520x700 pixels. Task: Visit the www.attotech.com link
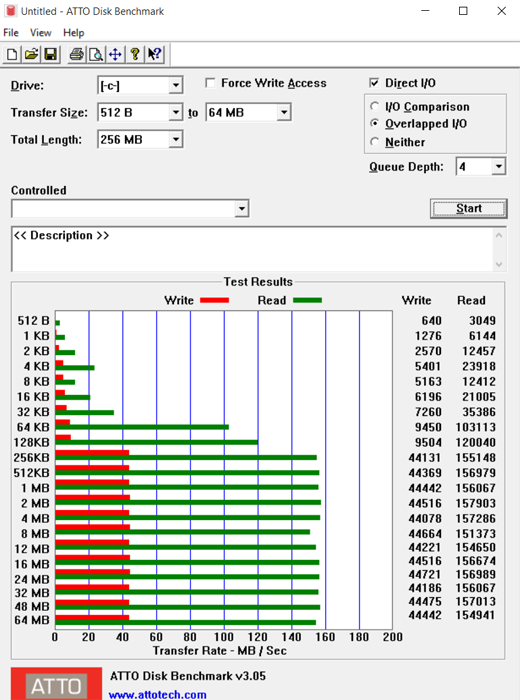(x=158, y=695)
